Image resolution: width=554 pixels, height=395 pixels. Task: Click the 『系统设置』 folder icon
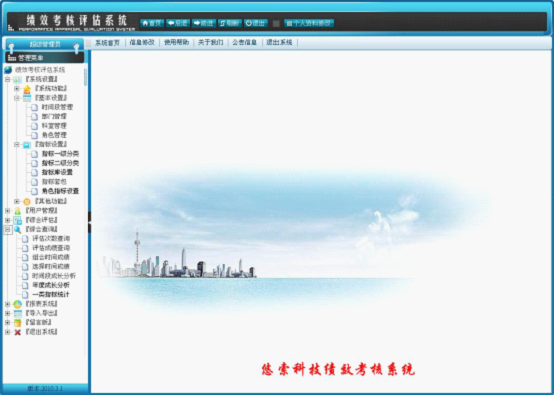(x=17, y=79)
